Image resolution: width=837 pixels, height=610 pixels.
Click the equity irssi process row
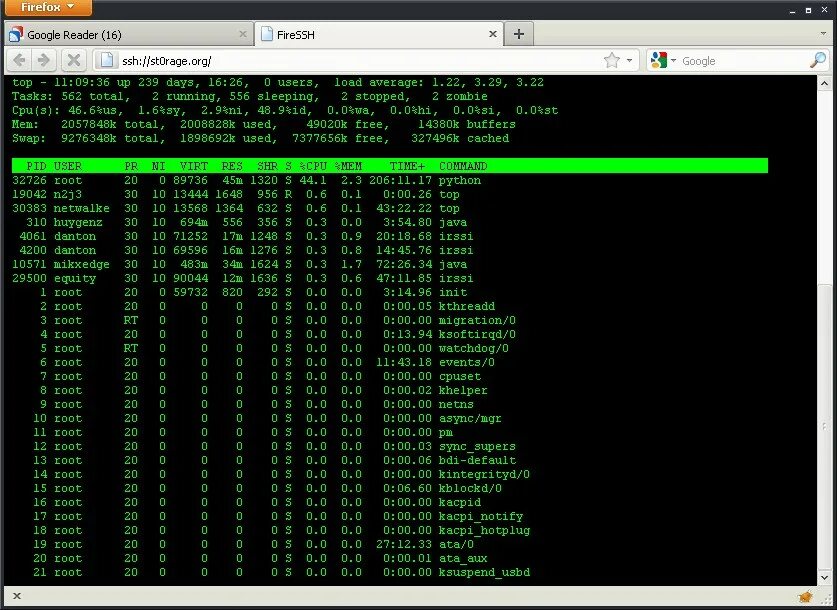[x=243, y=278]
